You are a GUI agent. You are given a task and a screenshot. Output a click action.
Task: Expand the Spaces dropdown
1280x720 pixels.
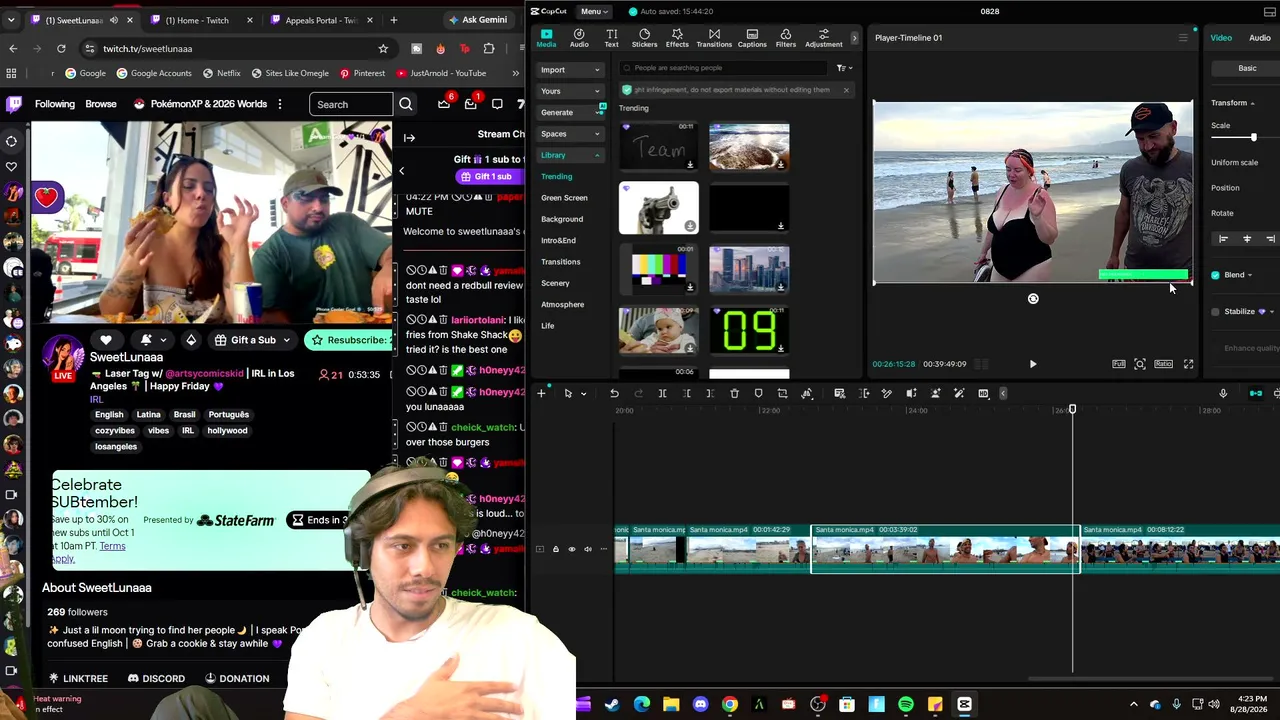pos(570,134)
